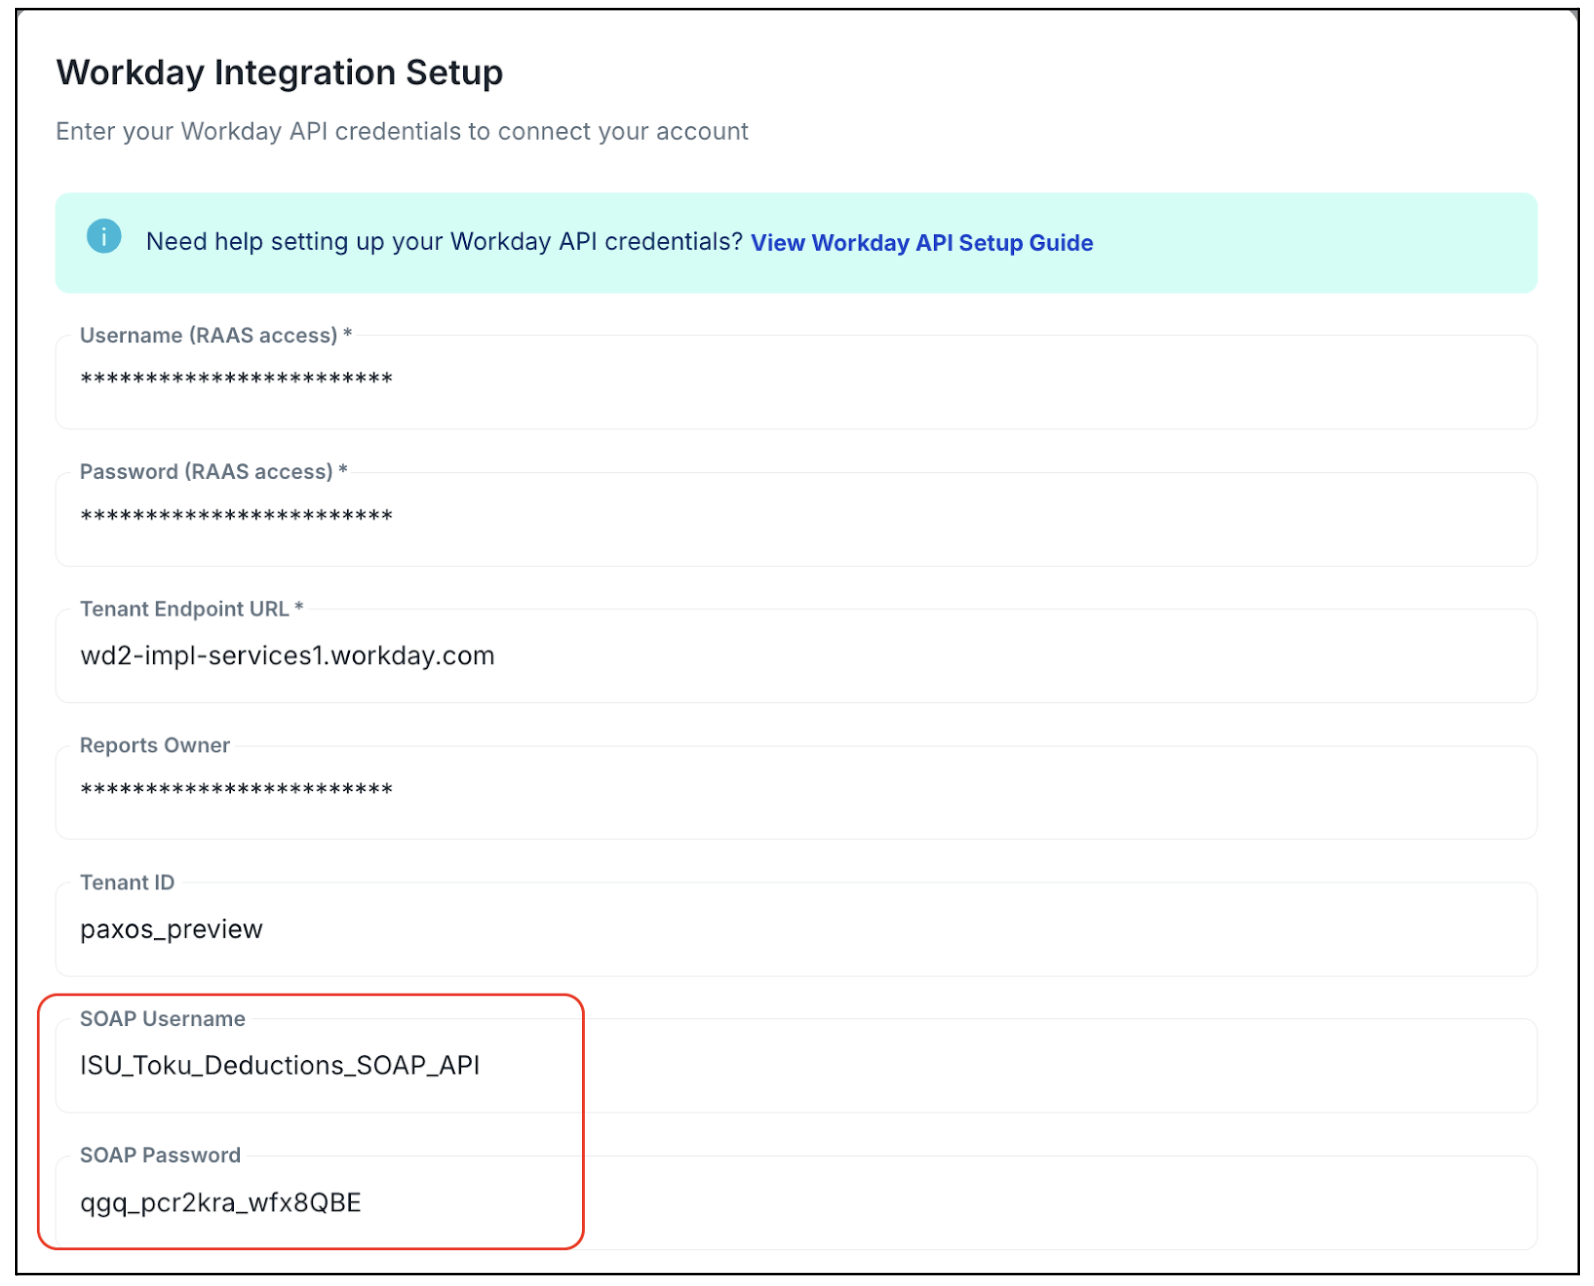This screenshot has width=1594, height=1286.
Task: Click 'Need help setting up your Workday API credentials?' text
Action: 444,242
